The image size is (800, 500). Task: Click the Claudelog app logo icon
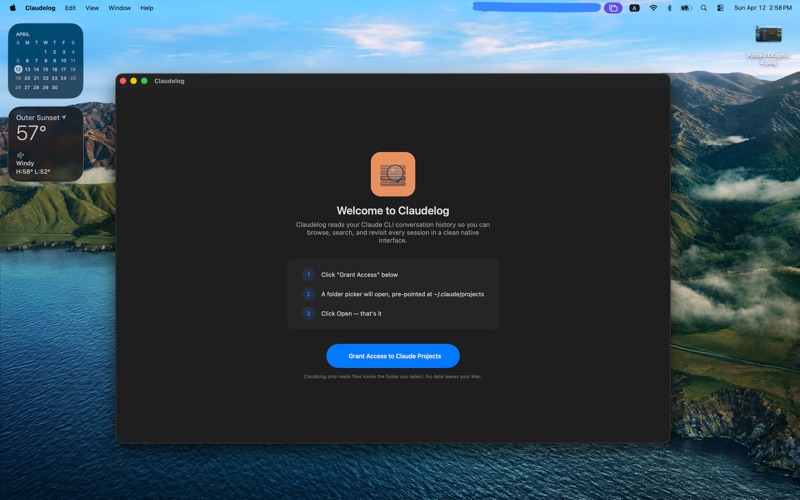393,174
